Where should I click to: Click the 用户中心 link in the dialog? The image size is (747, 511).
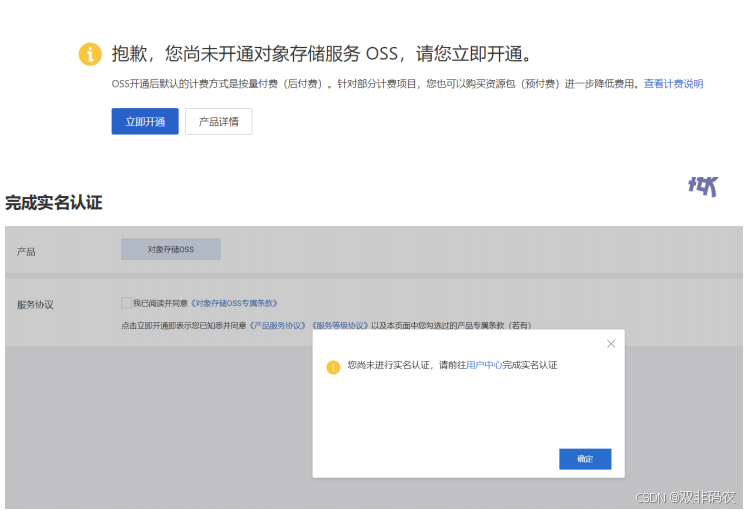click(484, 365)
